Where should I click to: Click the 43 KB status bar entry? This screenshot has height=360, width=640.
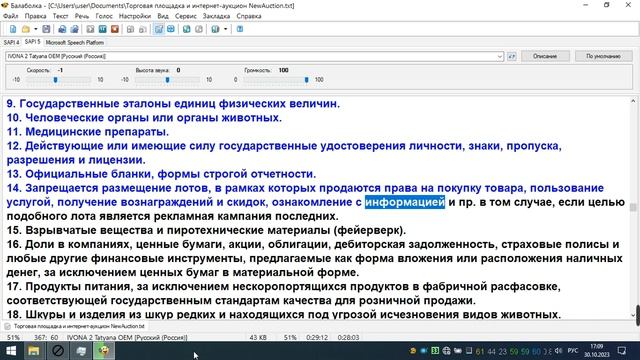(x=258, y=338)
